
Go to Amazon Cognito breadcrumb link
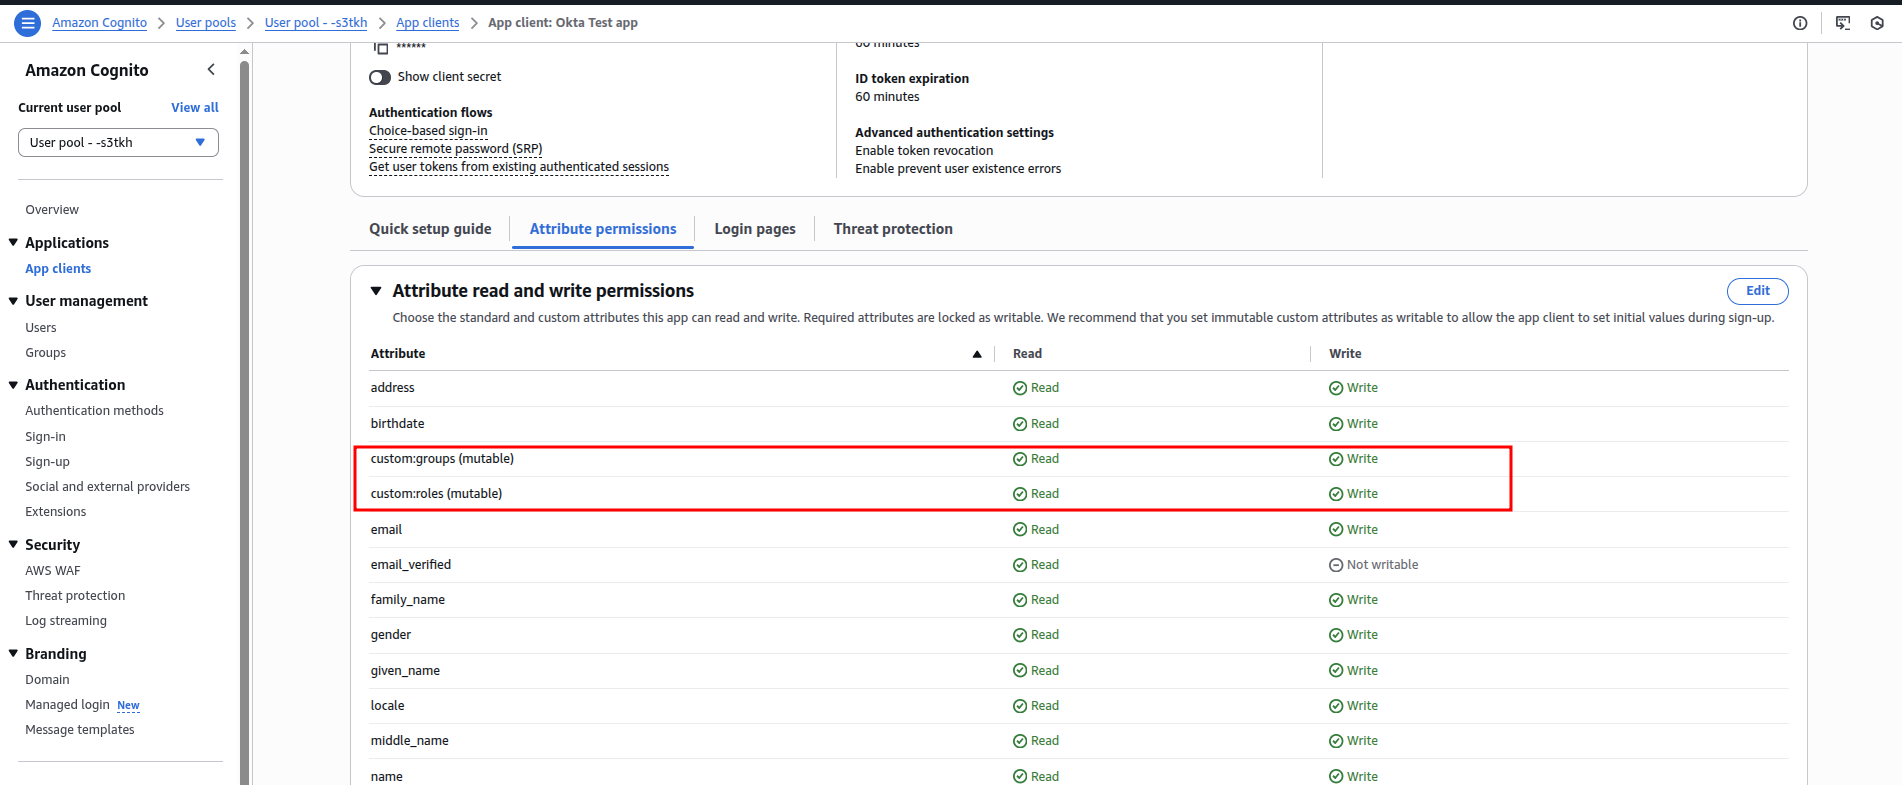[x=99, y=23]
